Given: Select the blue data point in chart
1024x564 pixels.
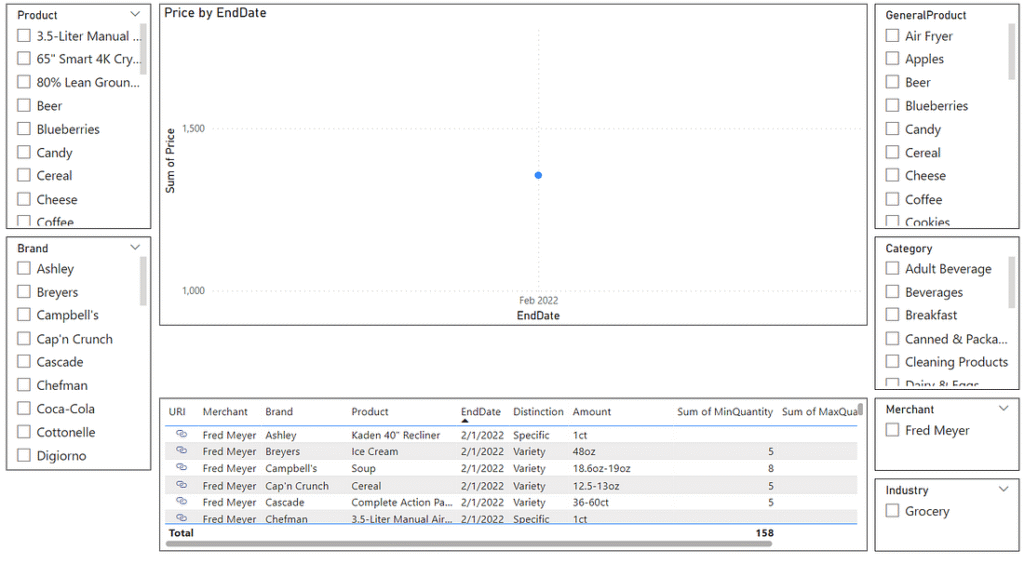Looking at the screenshot, I should pos(538,175).
